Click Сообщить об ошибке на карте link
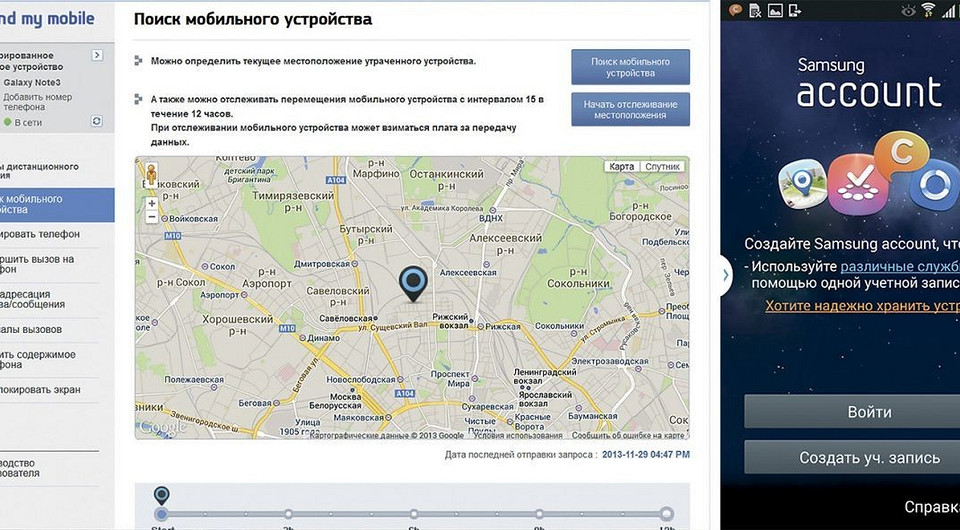 tap(628, 435)
